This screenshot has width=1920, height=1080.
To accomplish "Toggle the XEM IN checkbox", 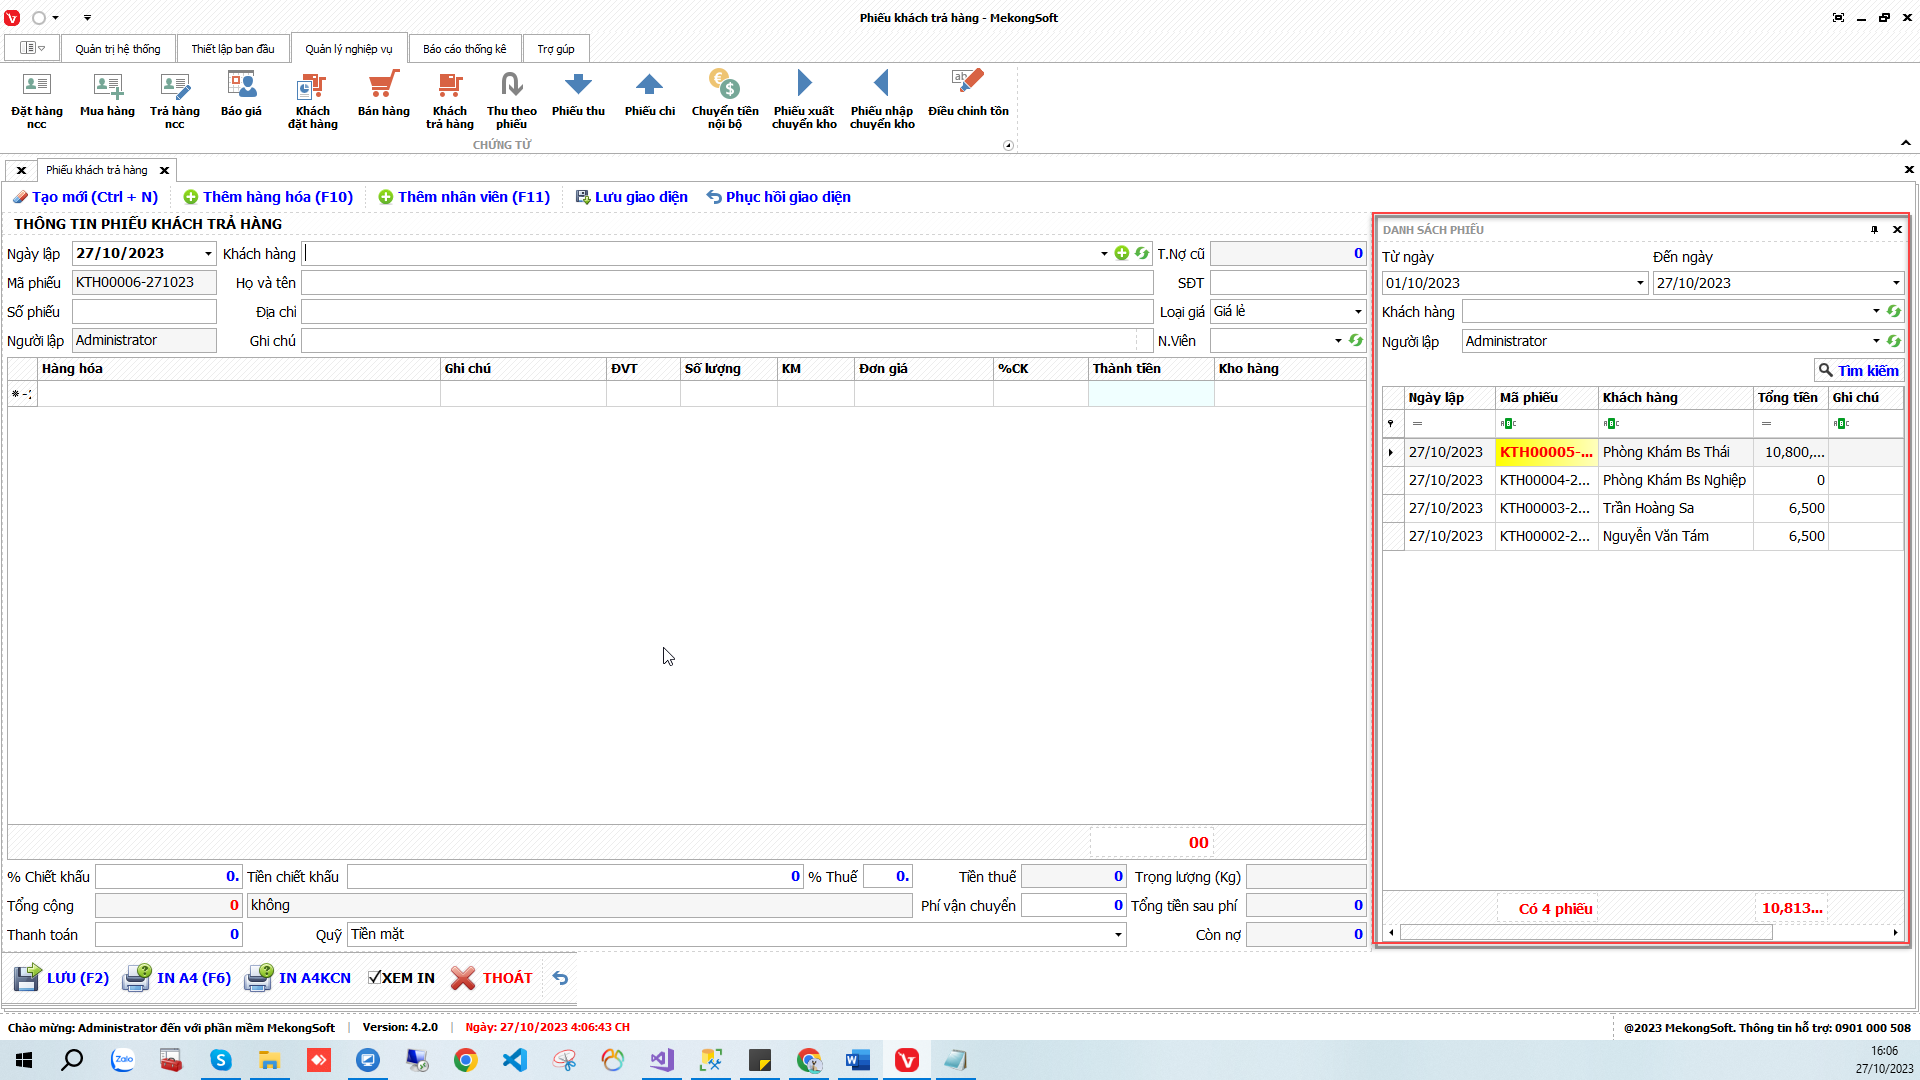I will click(x=375, y=978).
